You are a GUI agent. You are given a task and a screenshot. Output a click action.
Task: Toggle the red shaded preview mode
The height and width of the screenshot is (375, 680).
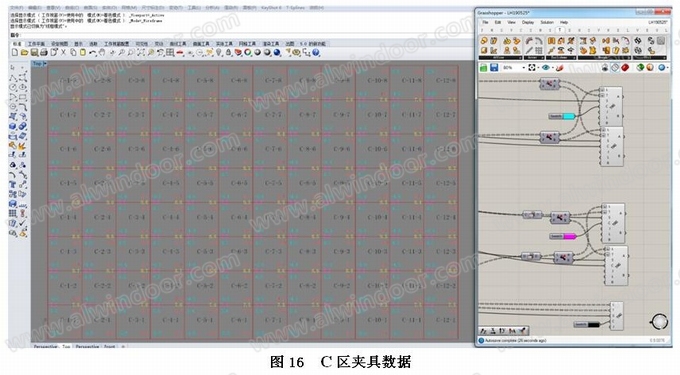click(625, 67)
